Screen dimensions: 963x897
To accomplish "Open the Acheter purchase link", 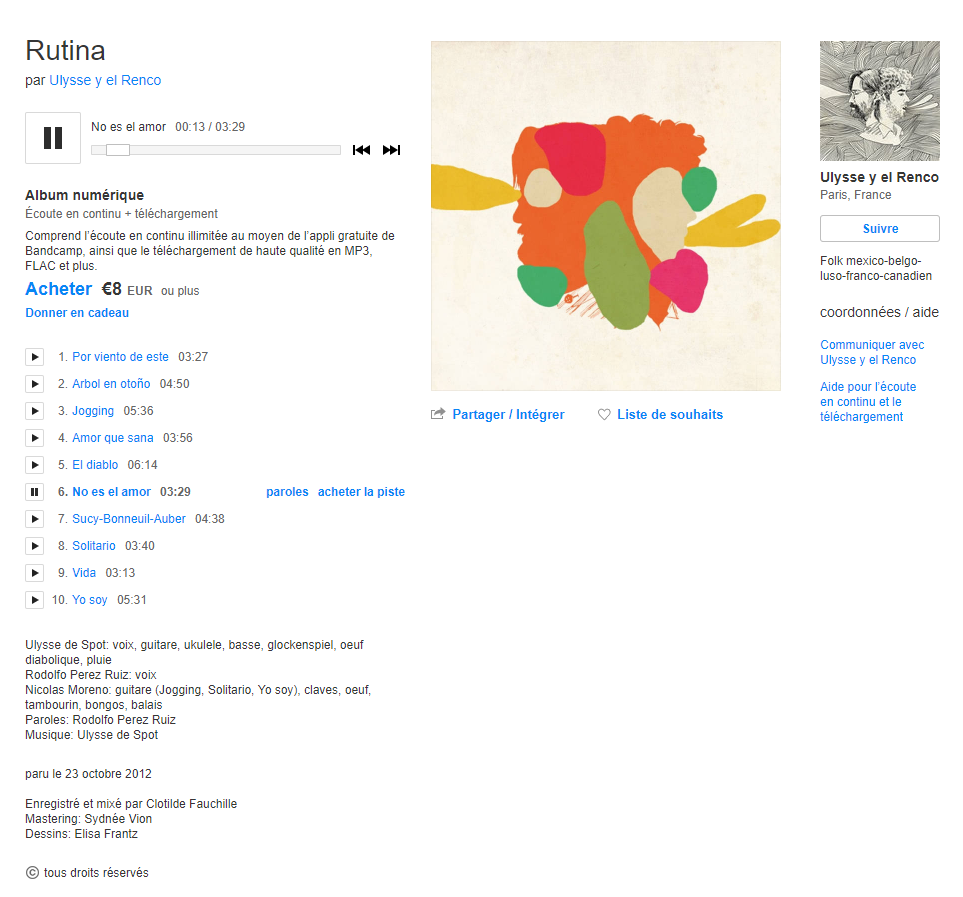I will pyautogui.click(x=59, y=289).
